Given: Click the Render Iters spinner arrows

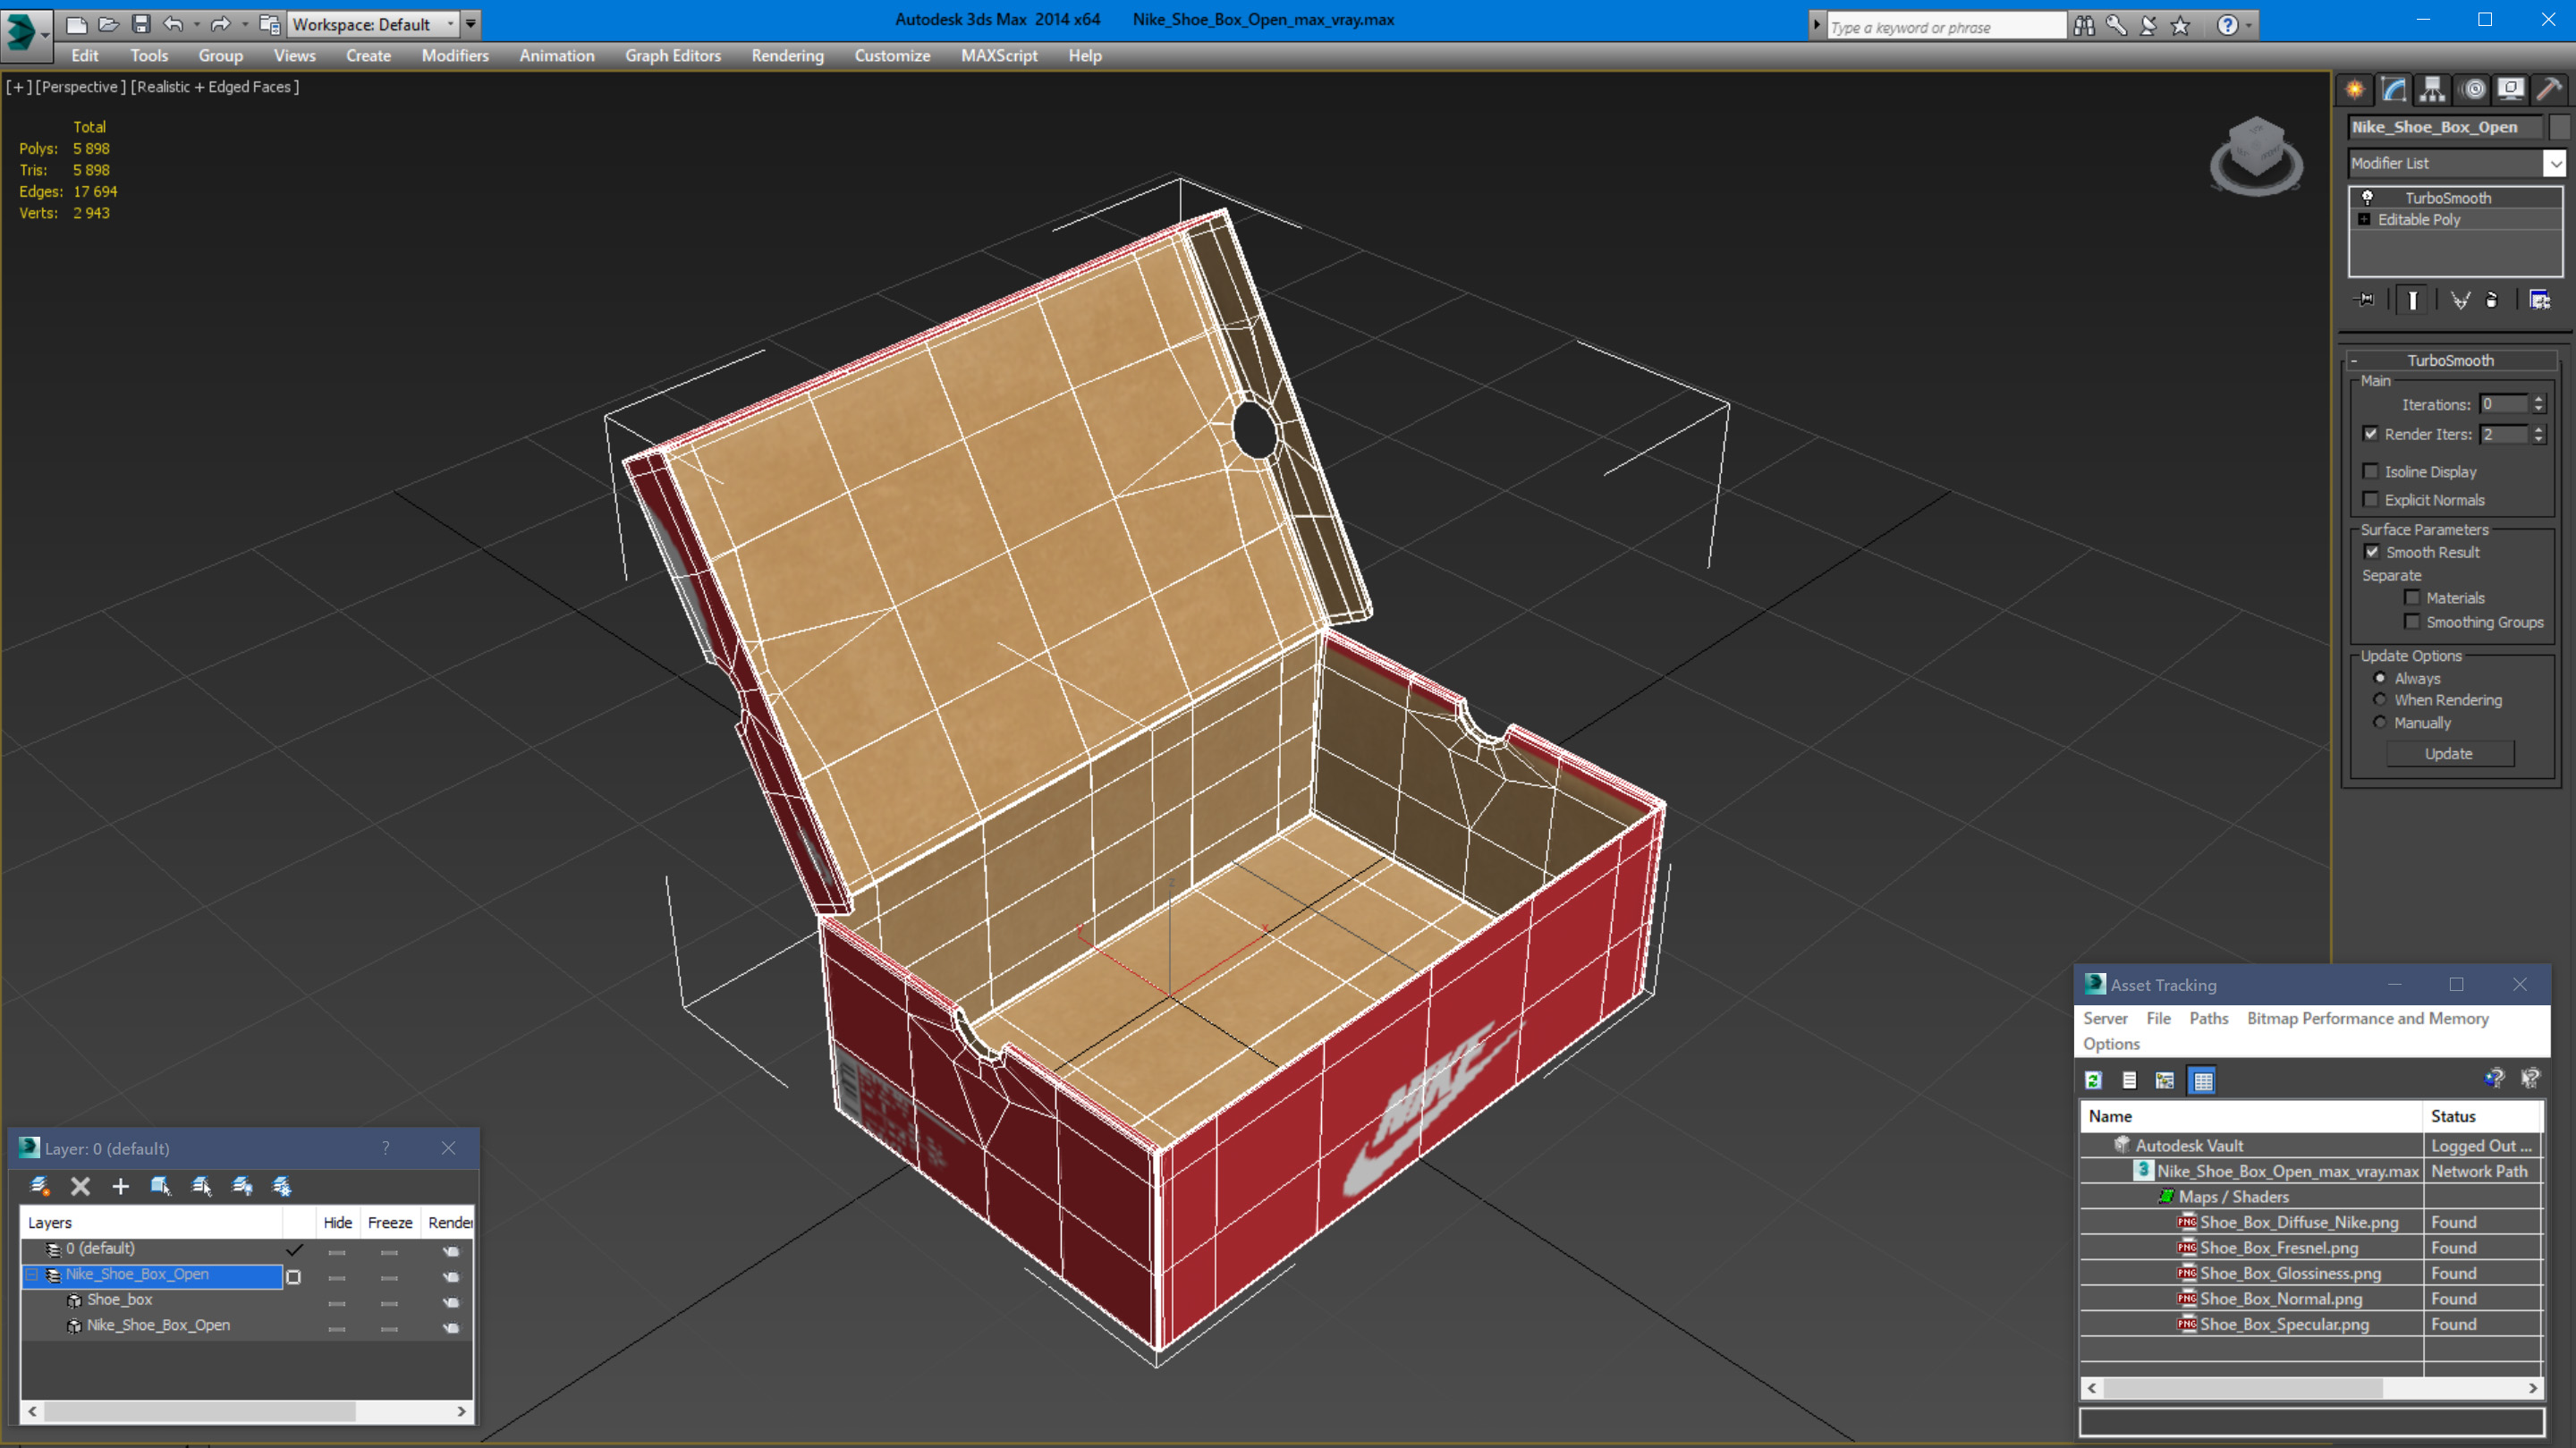Looking at the screenshot, I should 2538,434.
